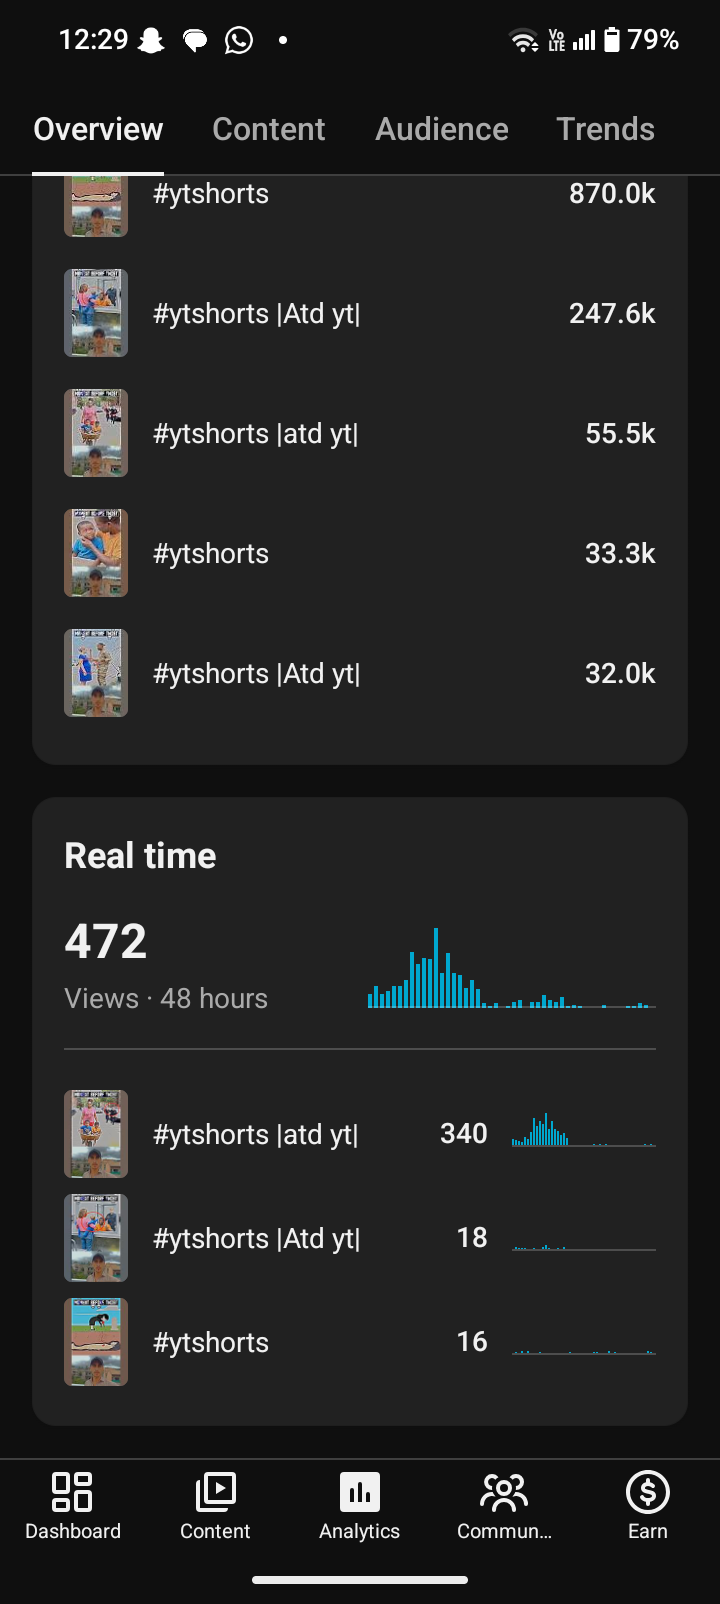This screenshot has height=1604, width=720.
Task: Open the video with 247.6k views
Action: point(360,313)
